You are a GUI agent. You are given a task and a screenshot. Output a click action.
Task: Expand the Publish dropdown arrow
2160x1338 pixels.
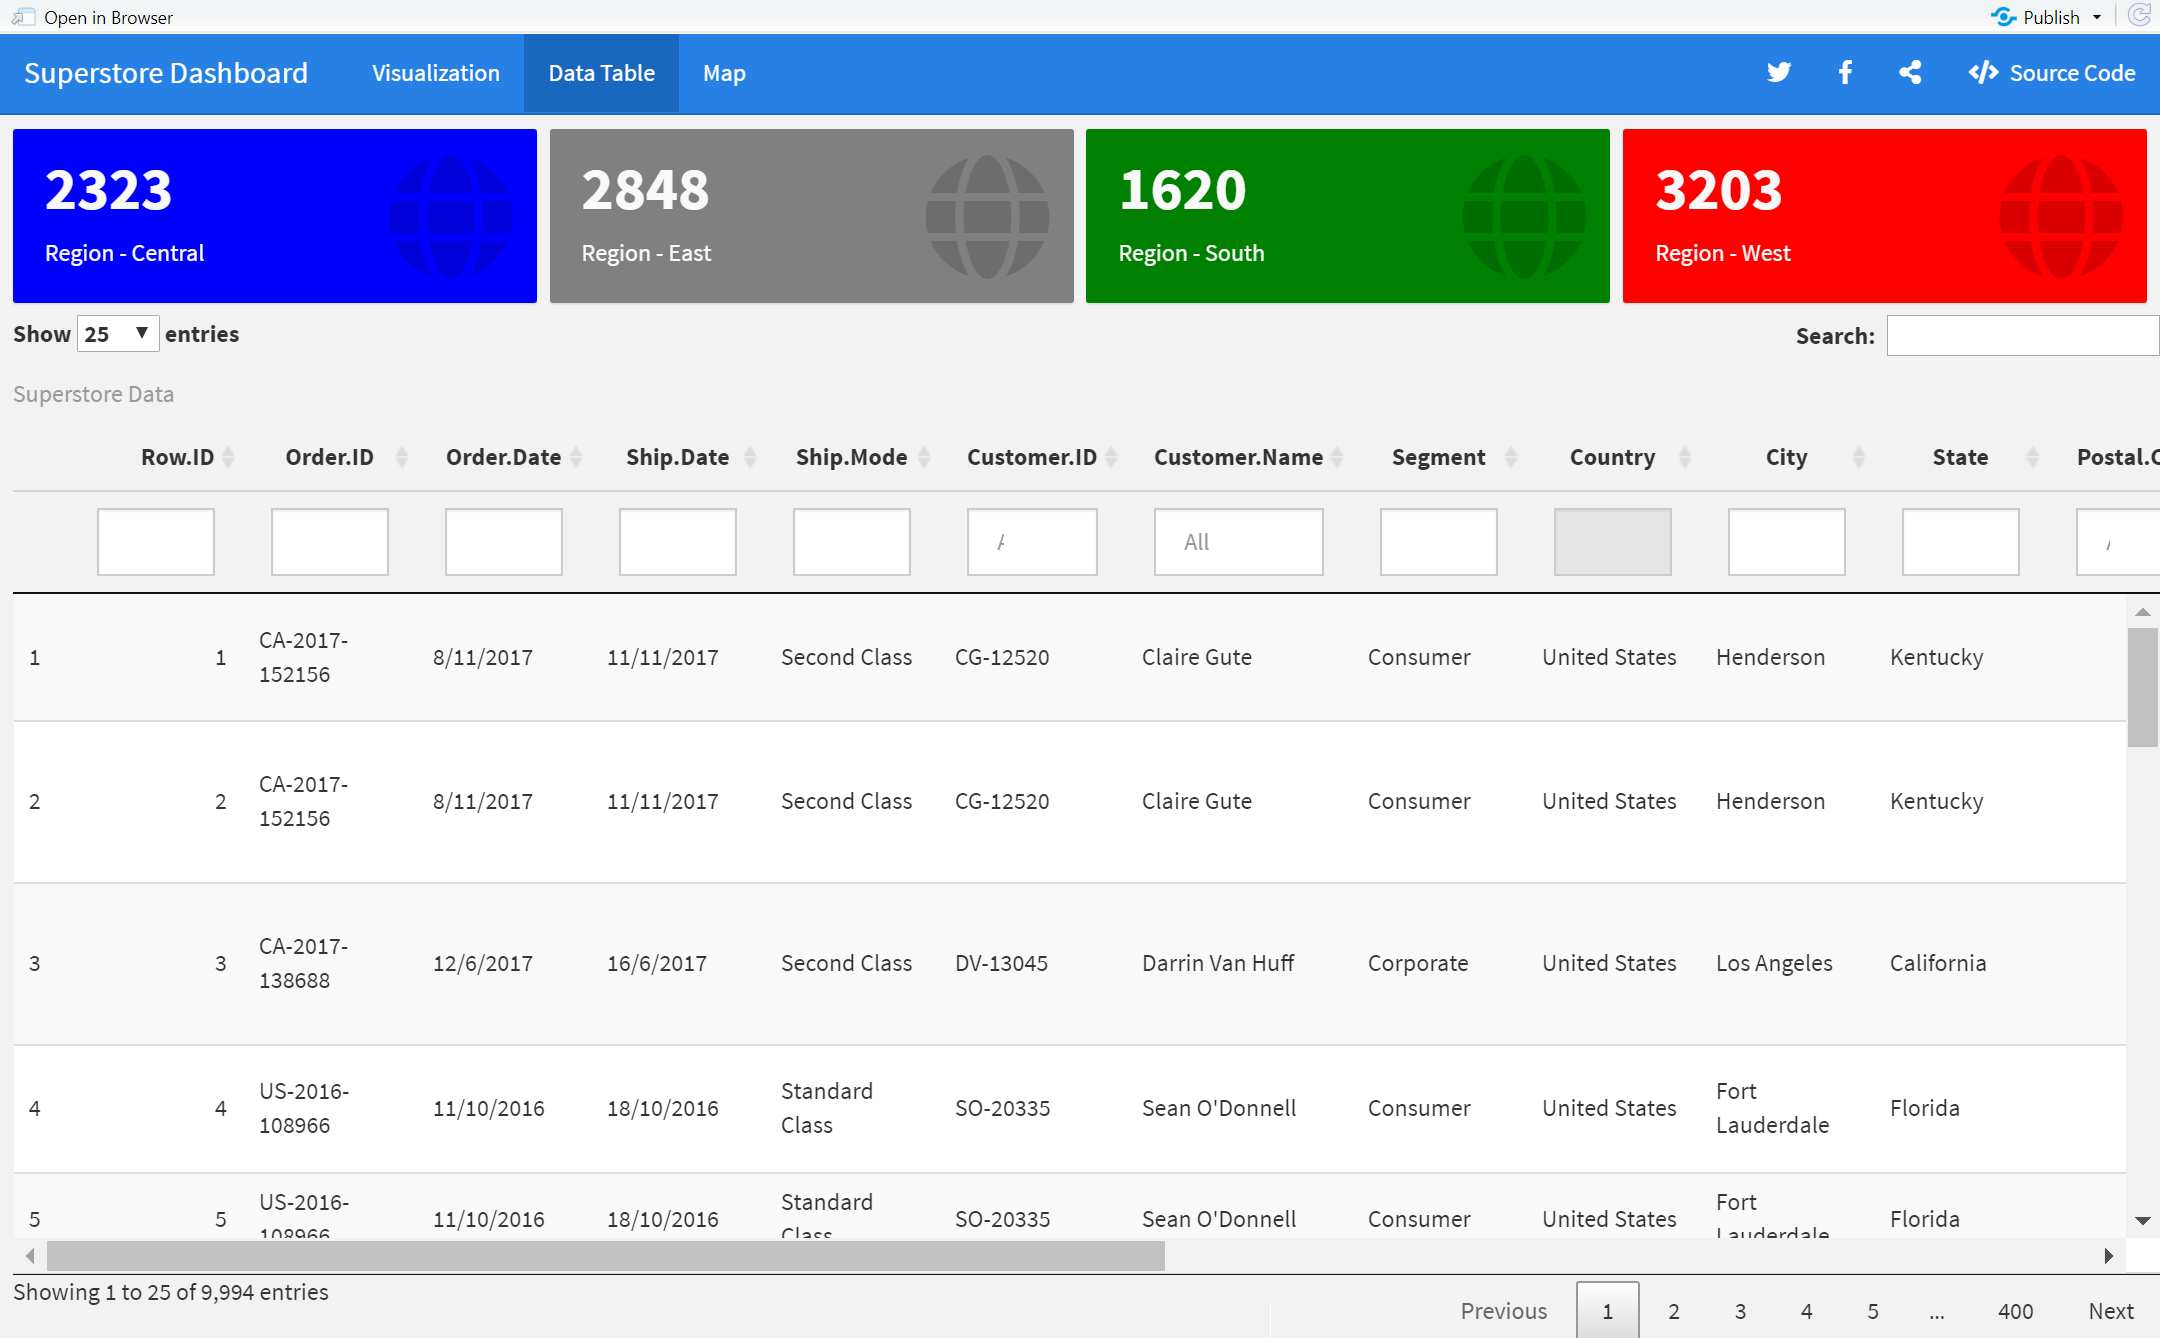coord(2097,17)
